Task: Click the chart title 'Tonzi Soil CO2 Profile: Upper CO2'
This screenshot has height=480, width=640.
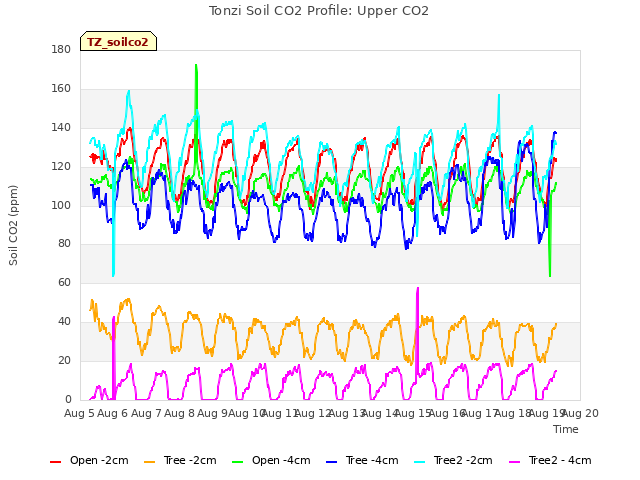Action: pos(319,11)
